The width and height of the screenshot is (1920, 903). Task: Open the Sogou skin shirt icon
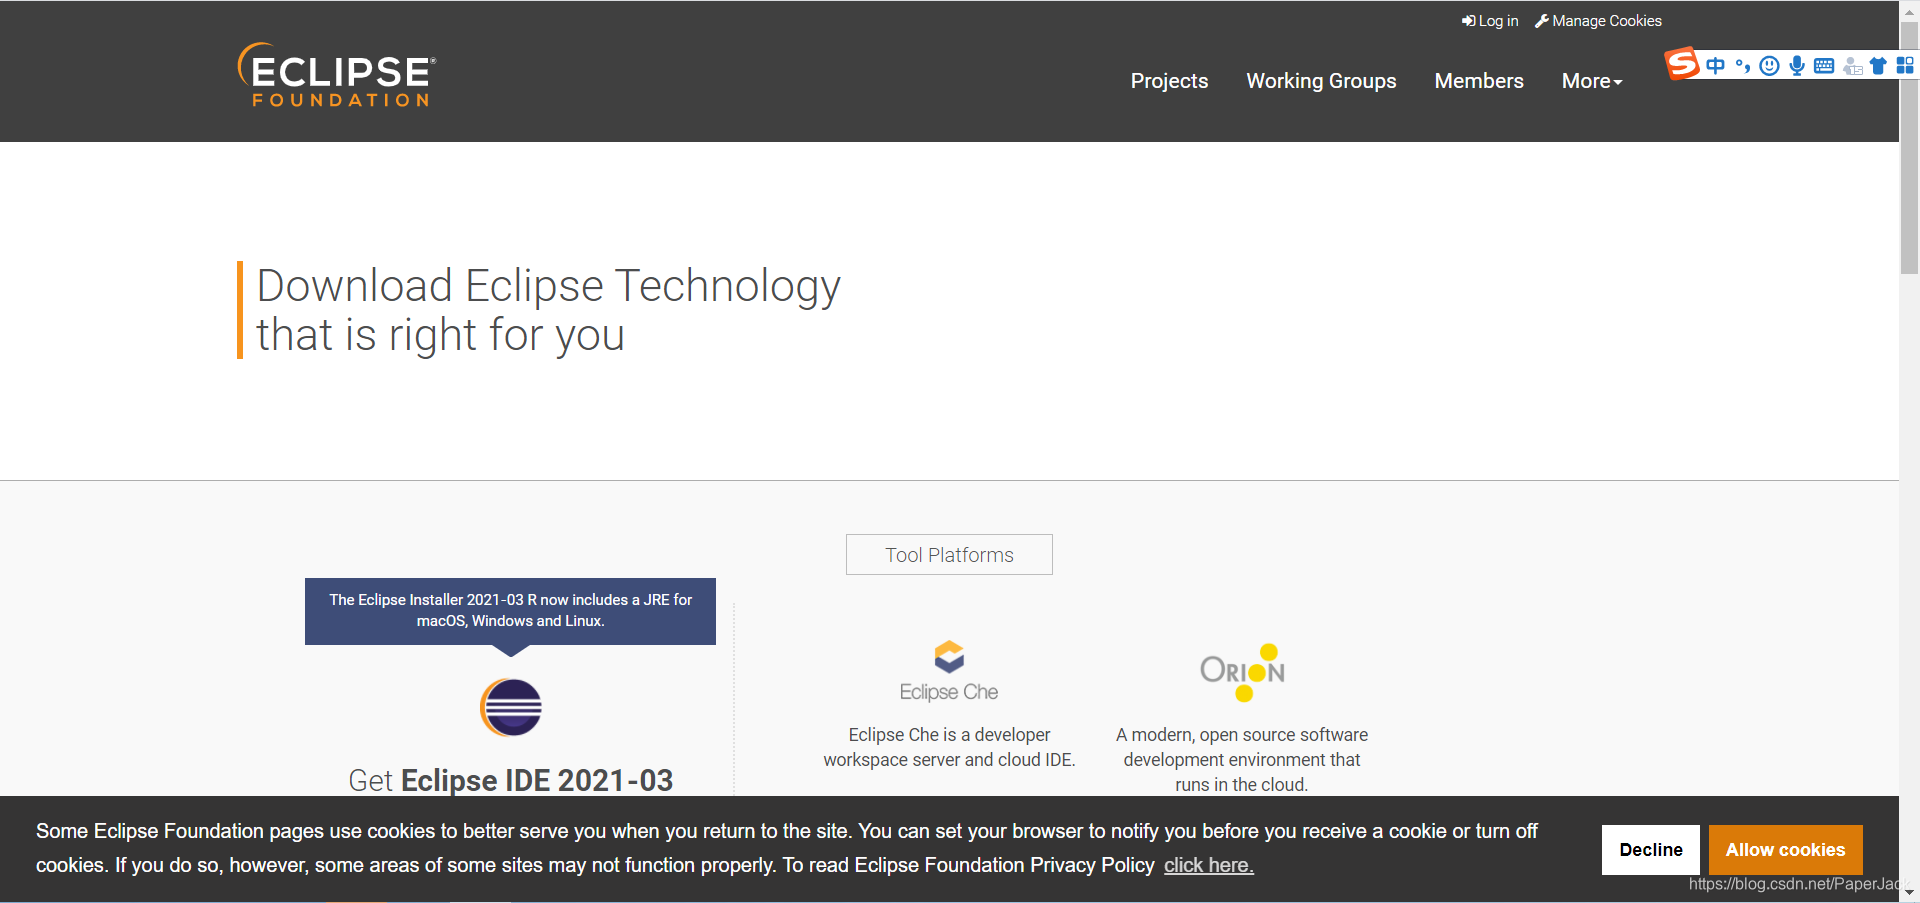click(1878, 66)
